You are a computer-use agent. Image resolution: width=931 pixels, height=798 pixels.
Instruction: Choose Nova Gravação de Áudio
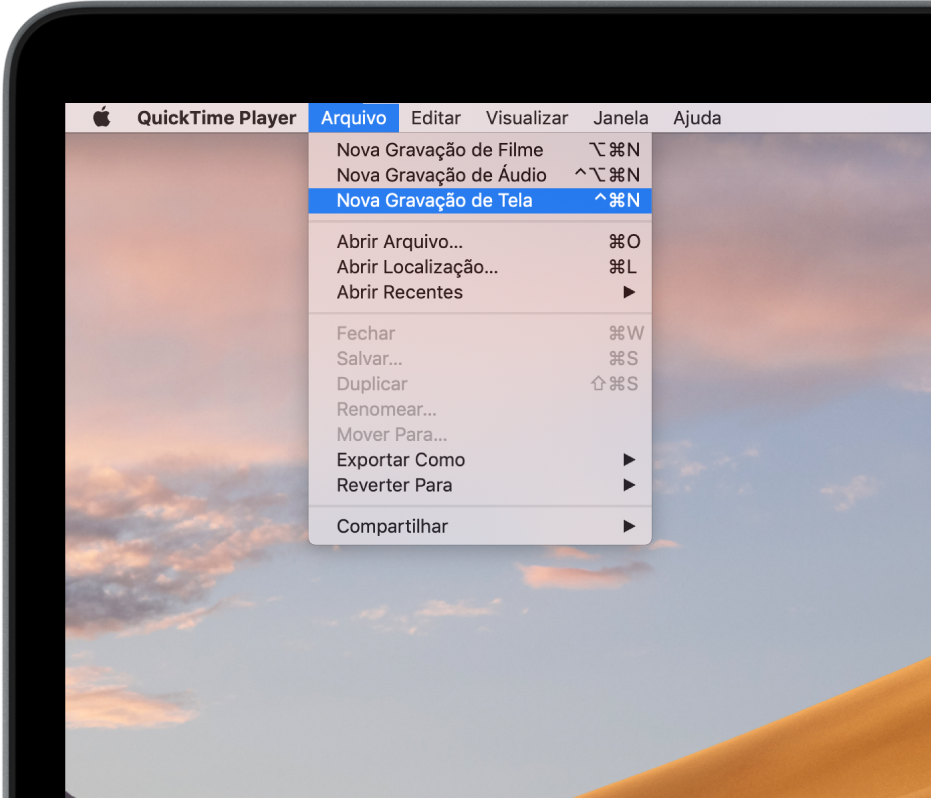[x=480, y=175]
